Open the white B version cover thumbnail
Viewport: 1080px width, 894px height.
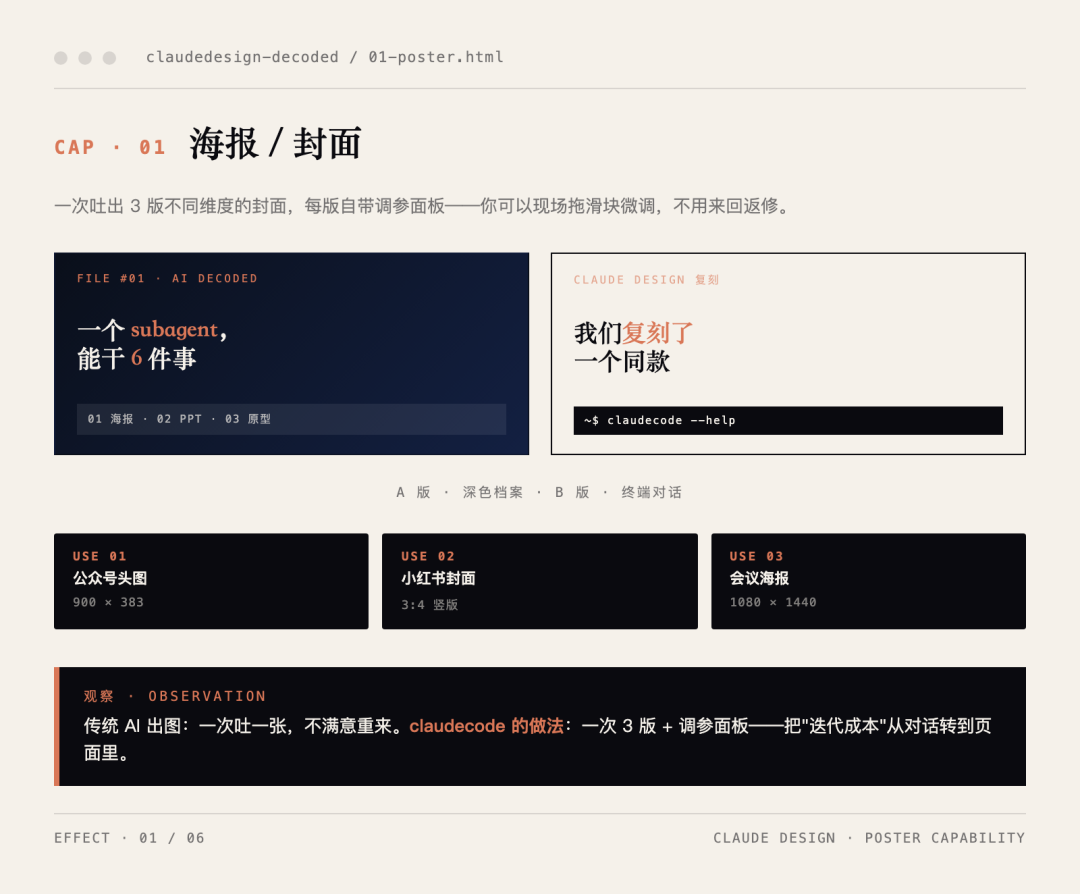788,353
